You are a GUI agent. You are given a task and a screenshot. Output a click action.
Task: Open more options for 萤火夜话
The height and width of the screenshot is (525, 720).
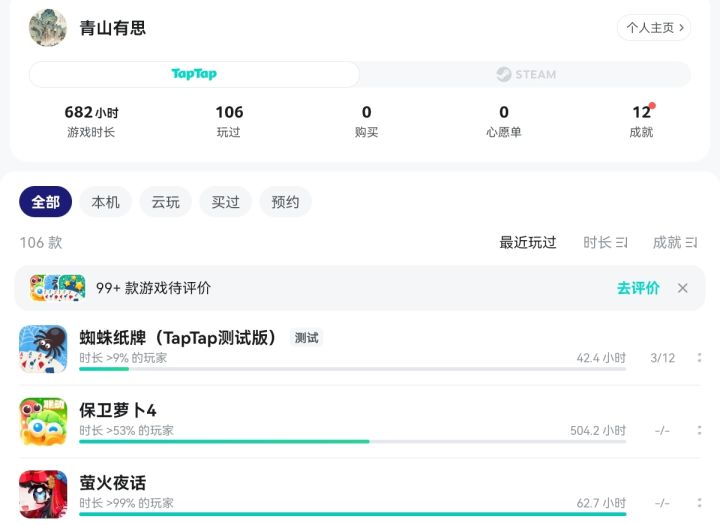[x=699, y=503]
